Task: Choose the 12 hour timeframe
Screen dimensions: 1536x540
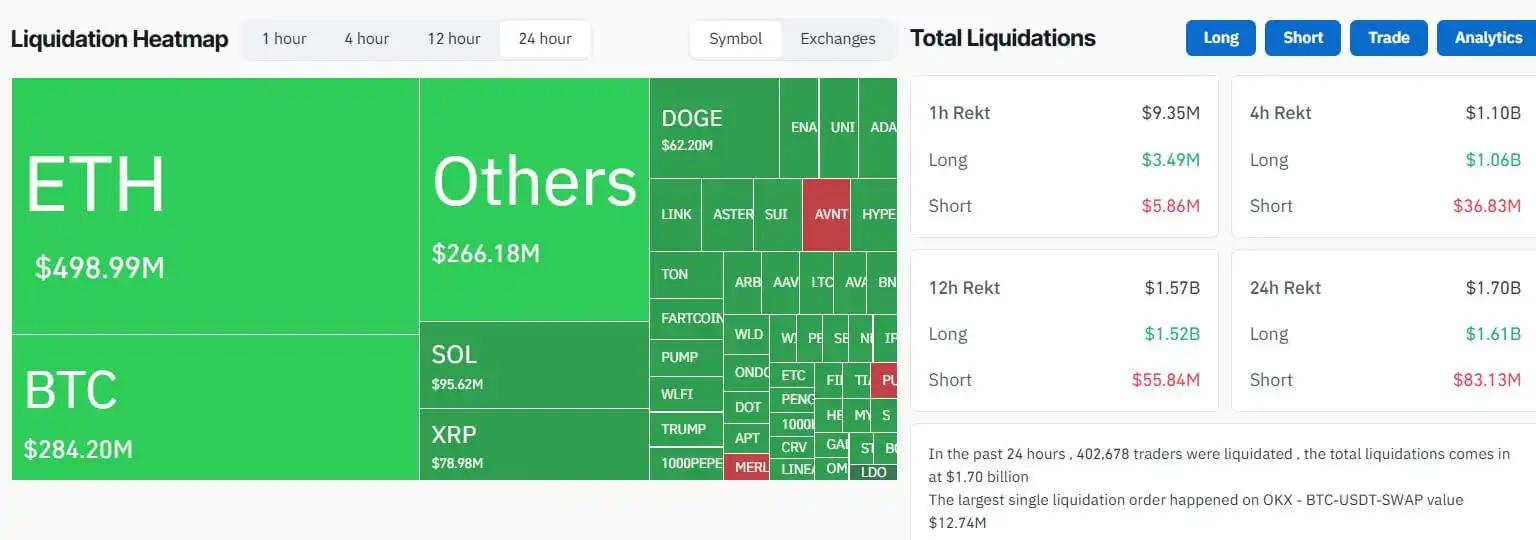Action: coord(454,39)
